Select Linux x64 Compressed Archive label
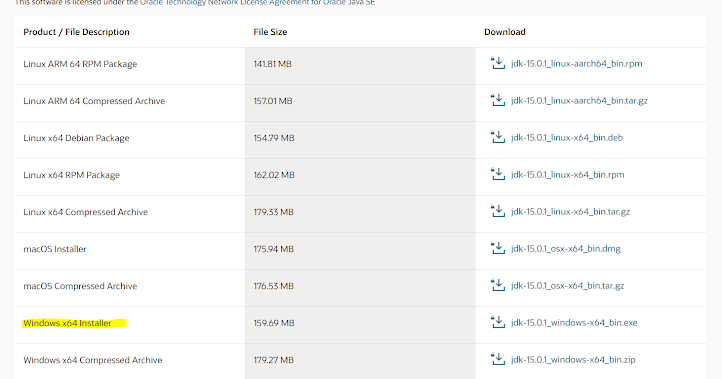This screenshot has width=722, height=379. click(x=86, y=212)
